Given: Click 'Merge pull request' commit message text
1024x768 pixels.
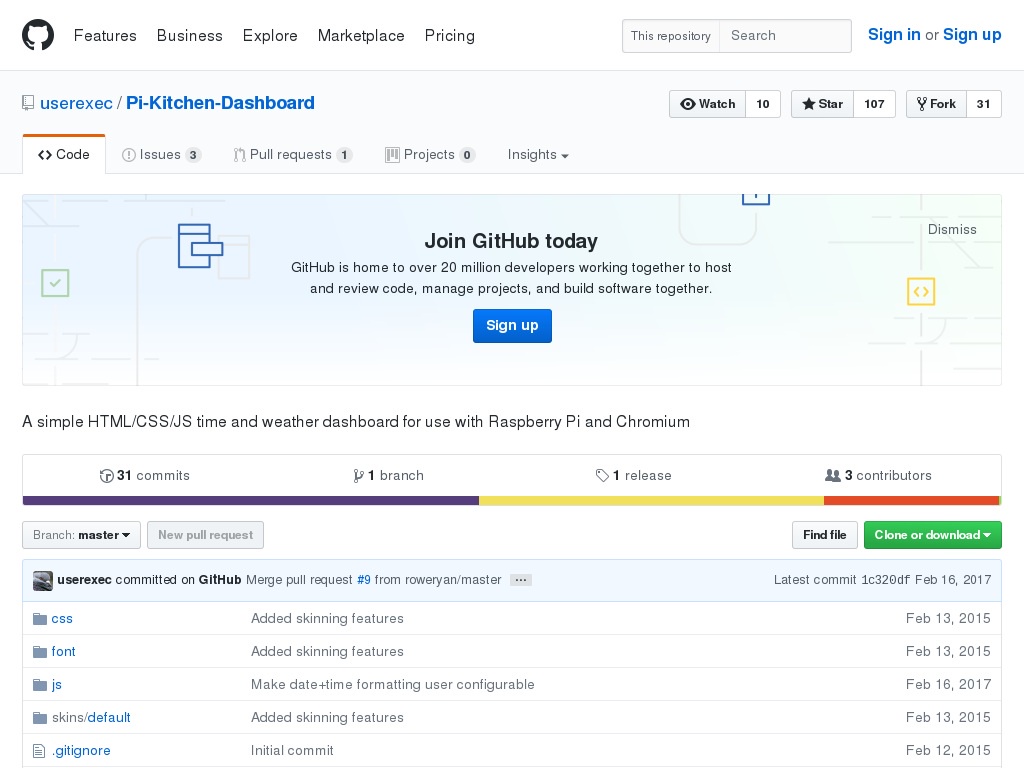Looking at the screenshot, I should tap(299, 580).
